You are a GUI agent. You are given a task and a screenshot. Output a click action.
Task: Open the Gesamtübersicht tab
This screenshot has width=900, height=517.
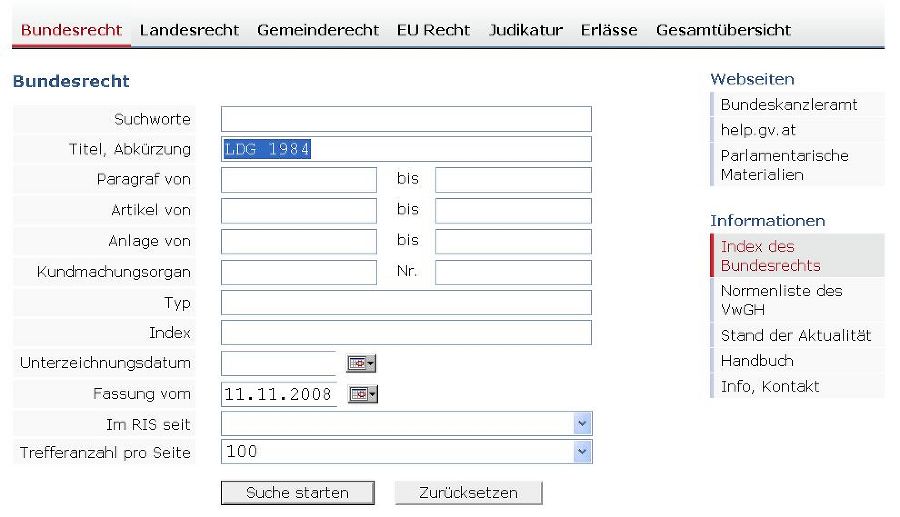(723, 30)
